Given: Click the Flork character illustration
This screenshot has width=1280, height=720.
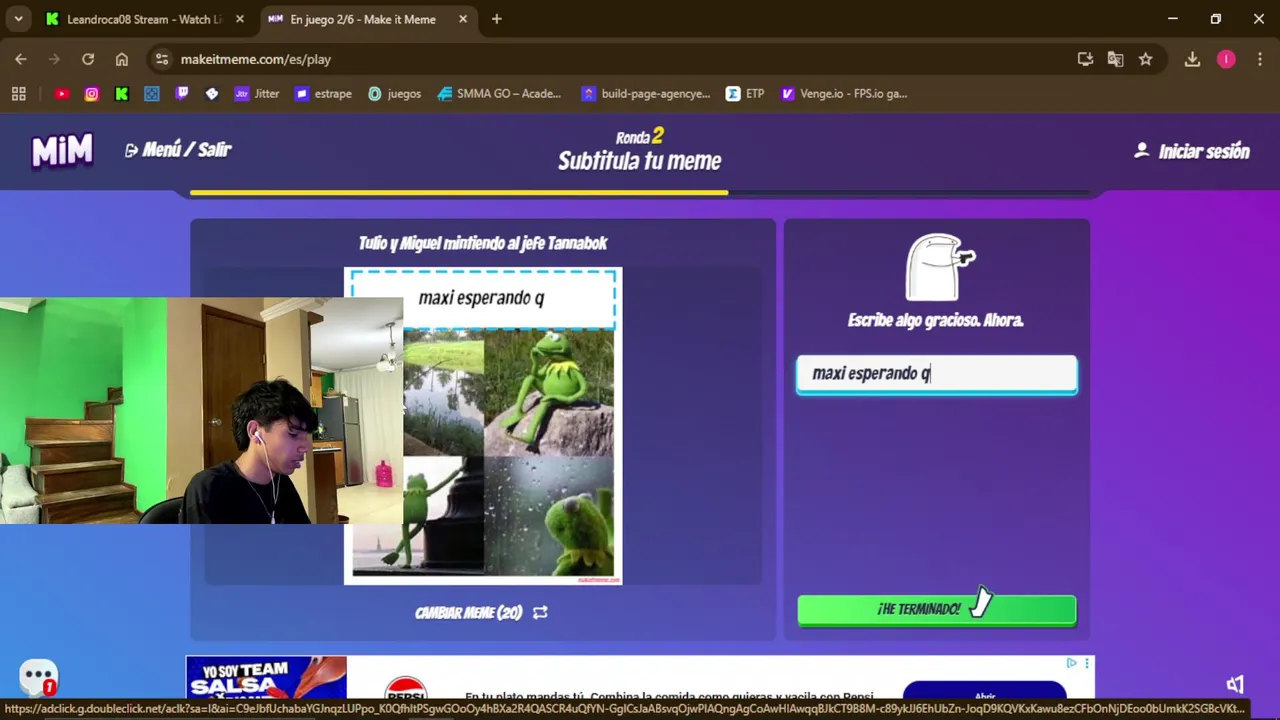Looking at the screenshot, I should coord(940,267).
